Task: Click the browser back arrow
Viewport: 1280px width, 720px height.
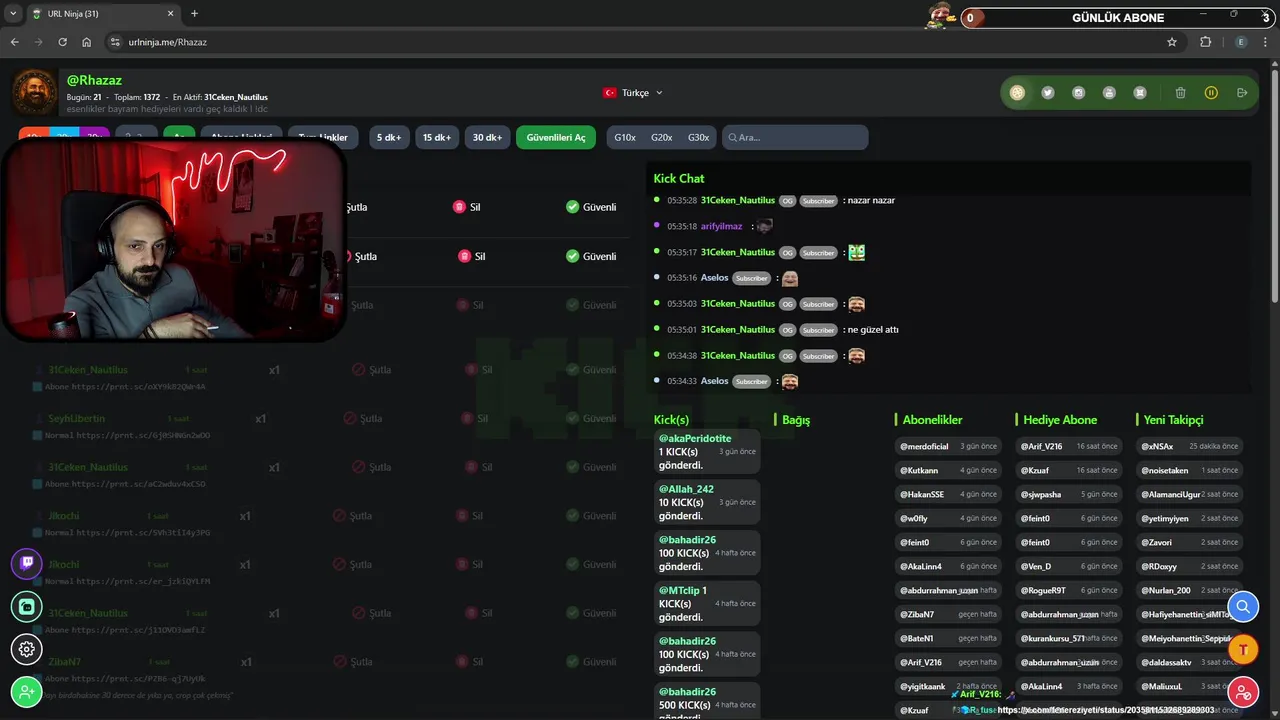Action: tap(14, 42)
